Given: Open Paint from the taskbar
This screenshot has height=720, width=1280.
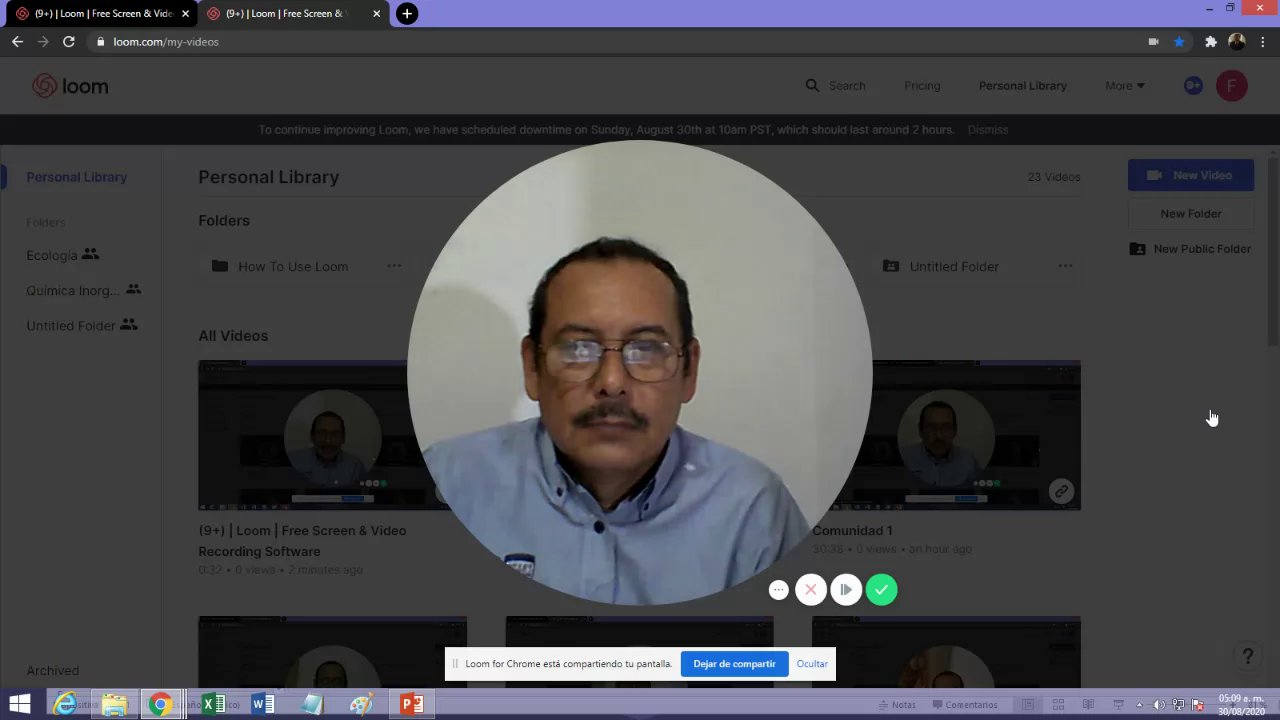Looking at the screenshot, I should 362,705.
